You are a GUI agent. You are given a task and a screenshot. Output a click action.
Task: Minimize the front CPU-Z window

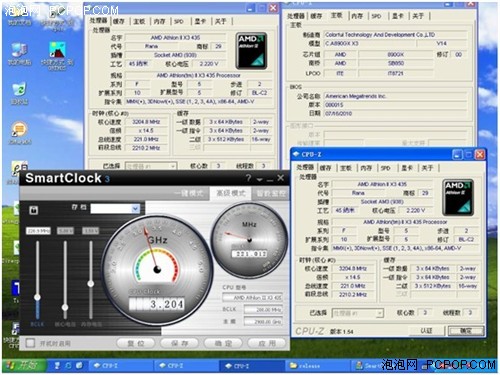tap(457, 154)
